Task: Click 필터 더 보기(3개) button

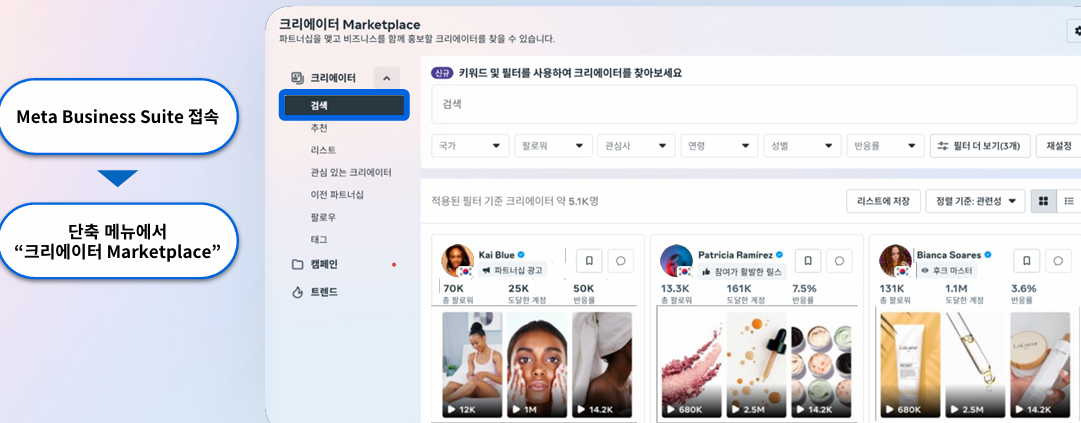Action: (979, 146)
